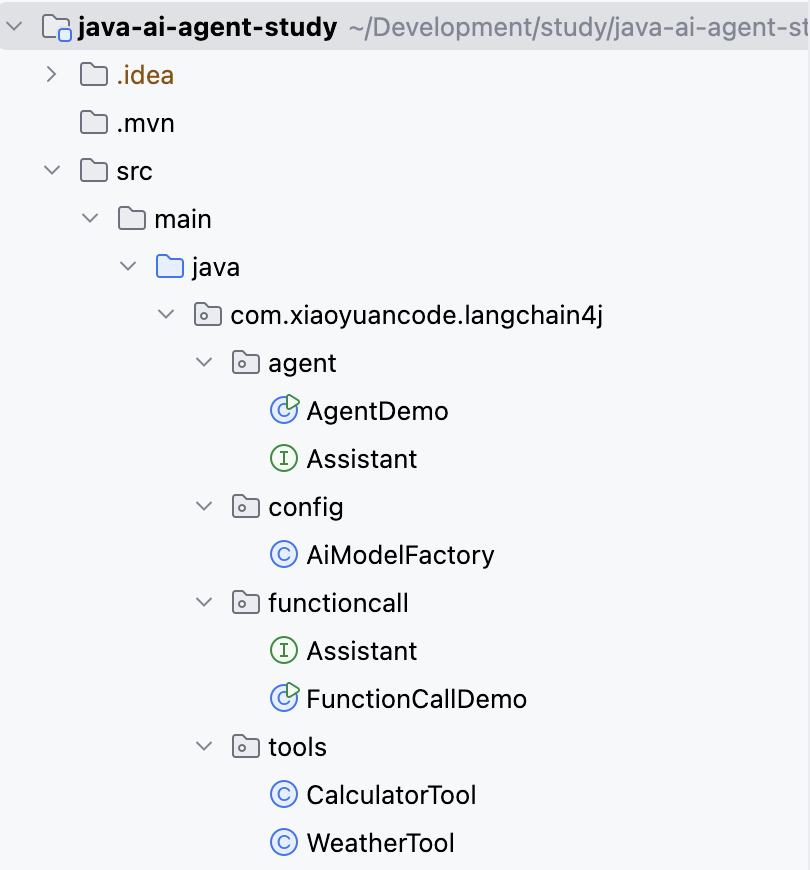Select the .idea folder name
This screenshot has height=870, width=810.
coord(145,75)
